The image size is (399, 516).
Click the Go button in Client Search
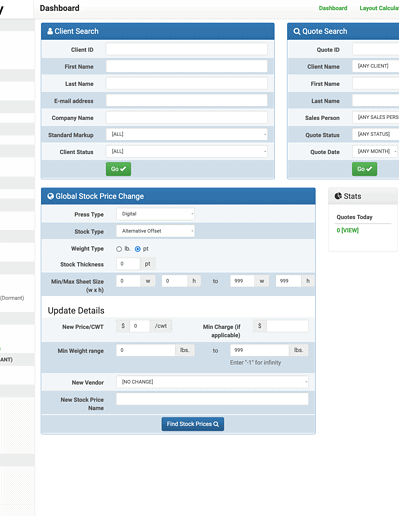pos(118,169)
